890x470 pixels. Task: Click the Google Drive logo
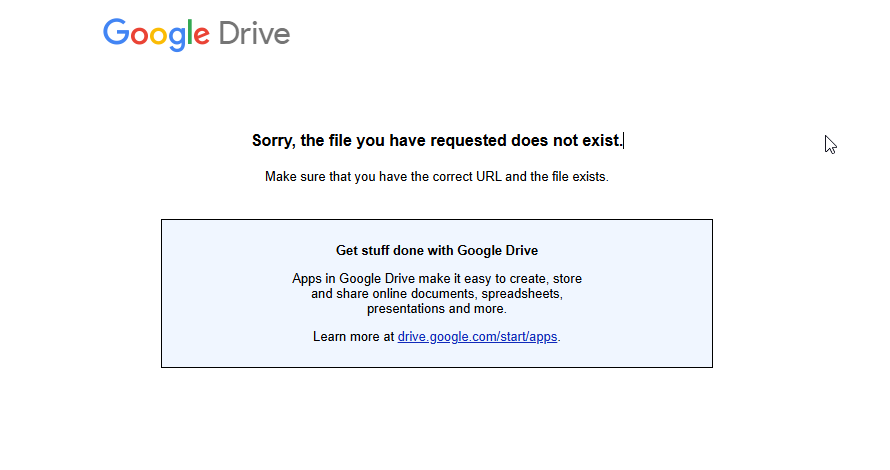pyautogui.click(x=196, y=34)
